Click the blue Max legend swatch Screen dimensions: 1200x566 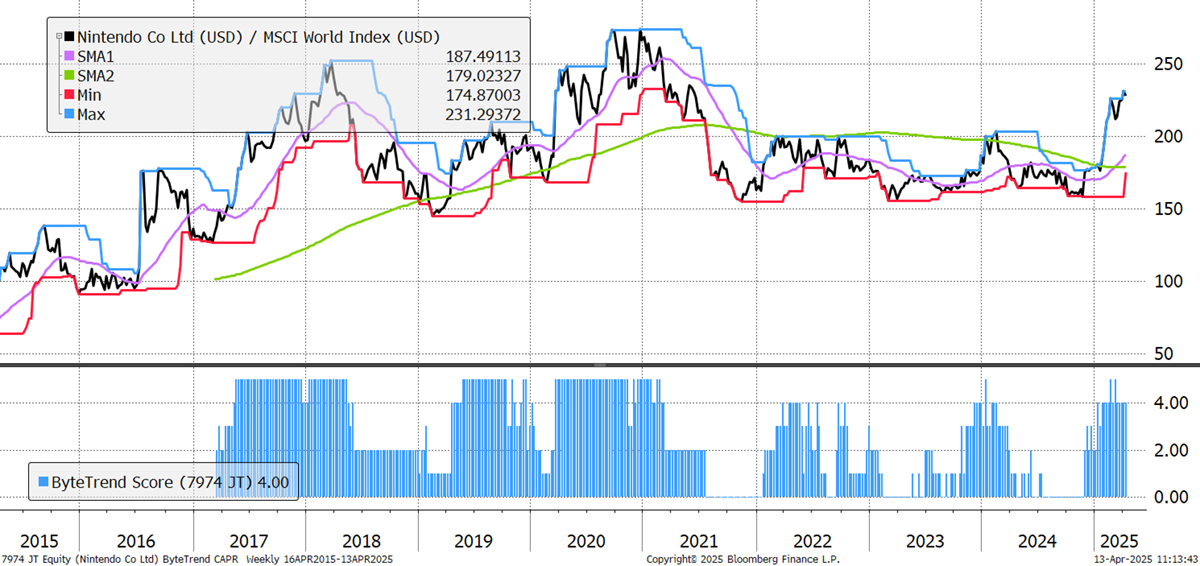pos(68,114)
